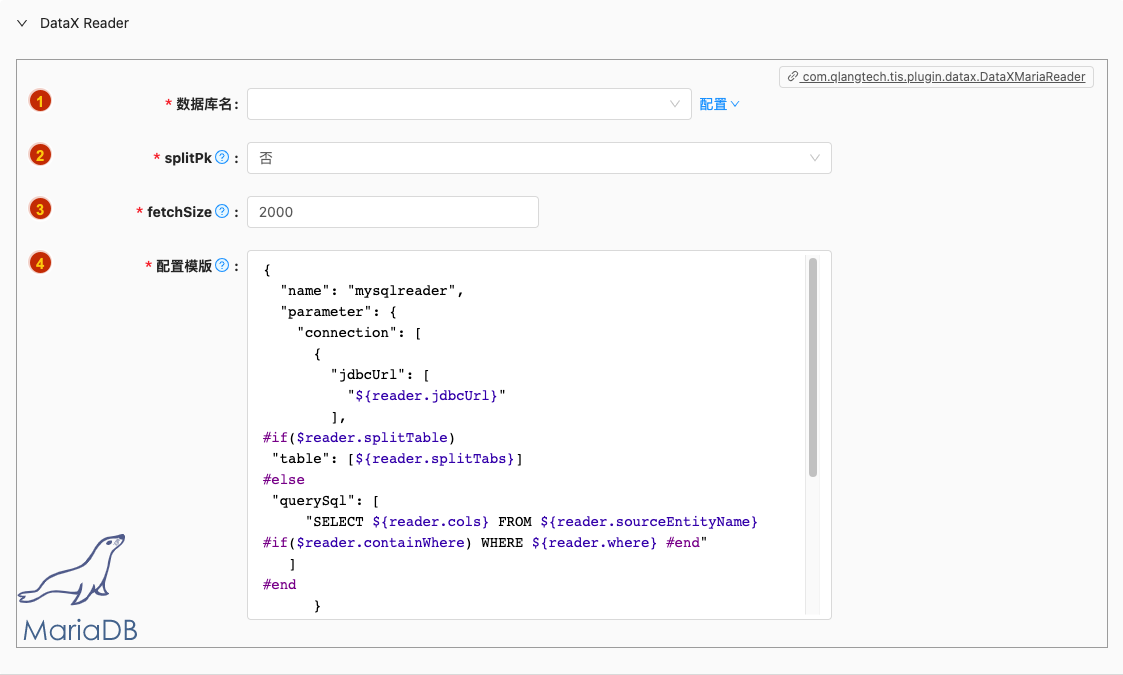Collapse the DataX Reader section chevron
The image size is (1123, 675).
pos(22,23)
